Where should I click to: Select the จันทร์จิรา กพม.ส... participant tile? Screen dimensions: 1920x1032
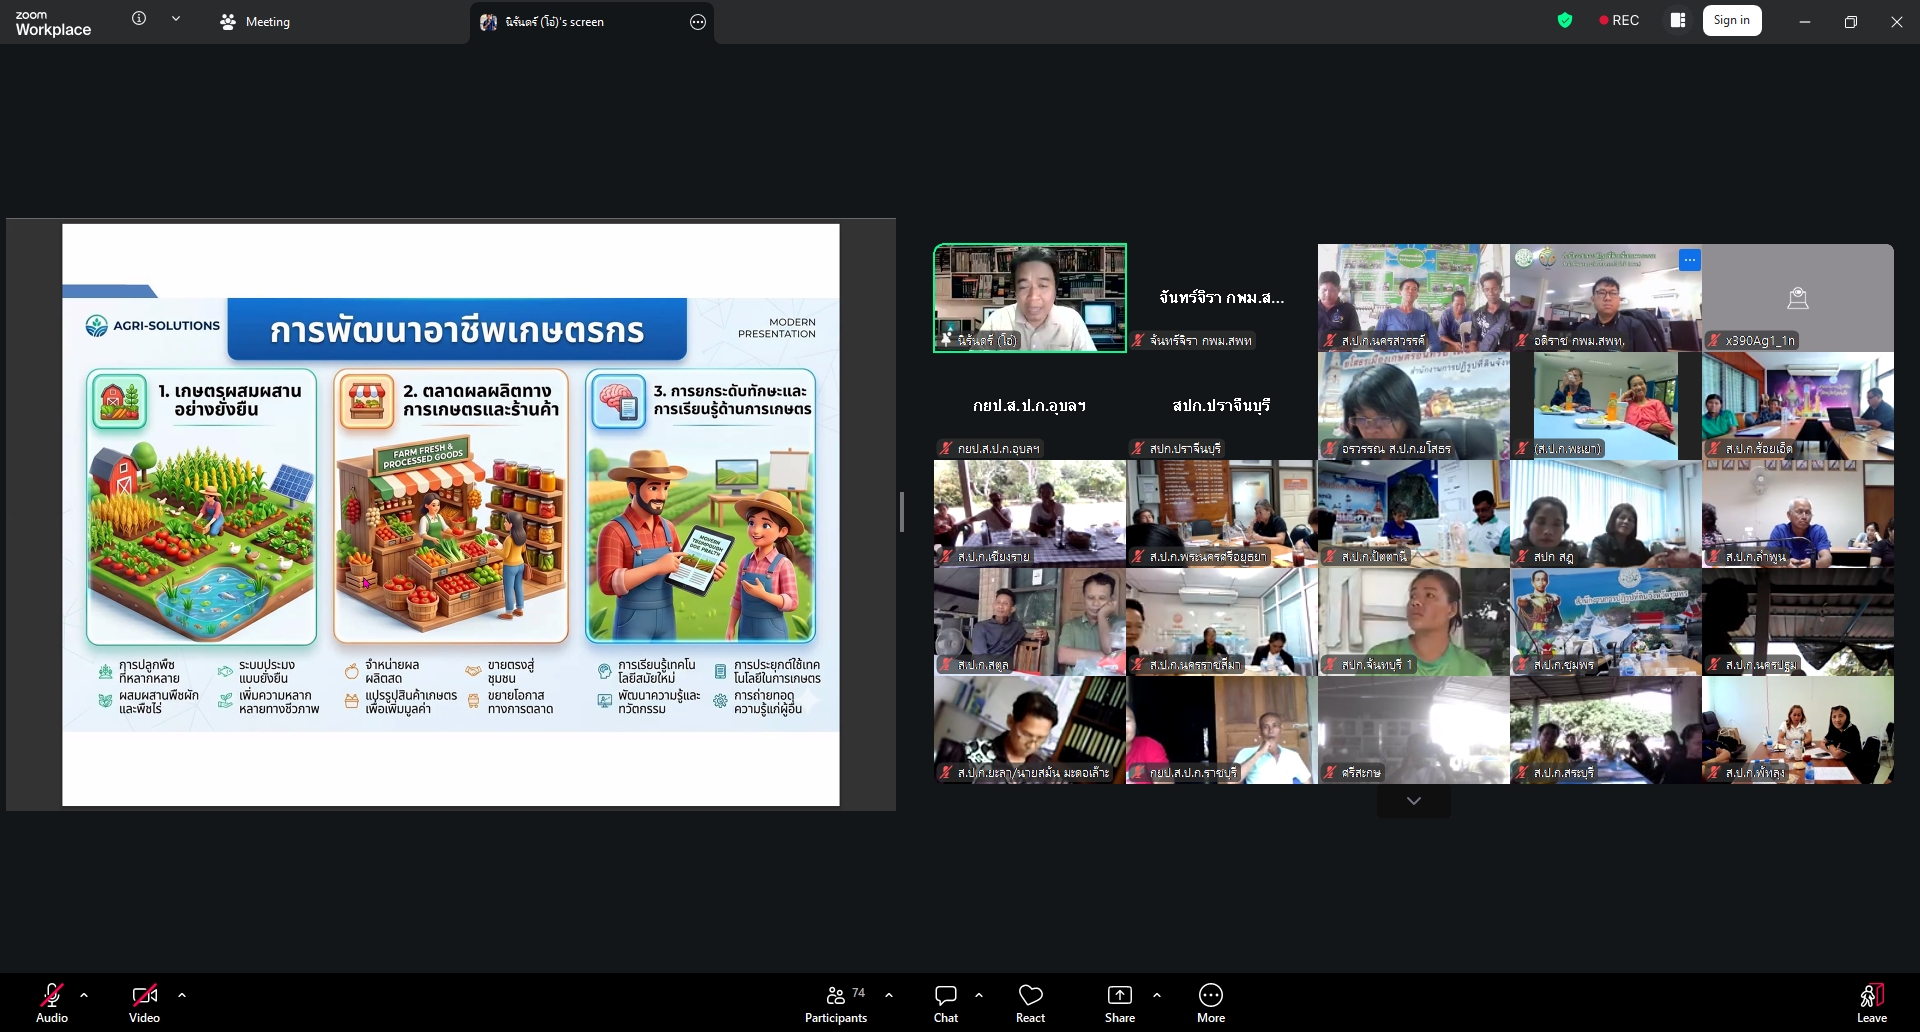(1222, 298)
